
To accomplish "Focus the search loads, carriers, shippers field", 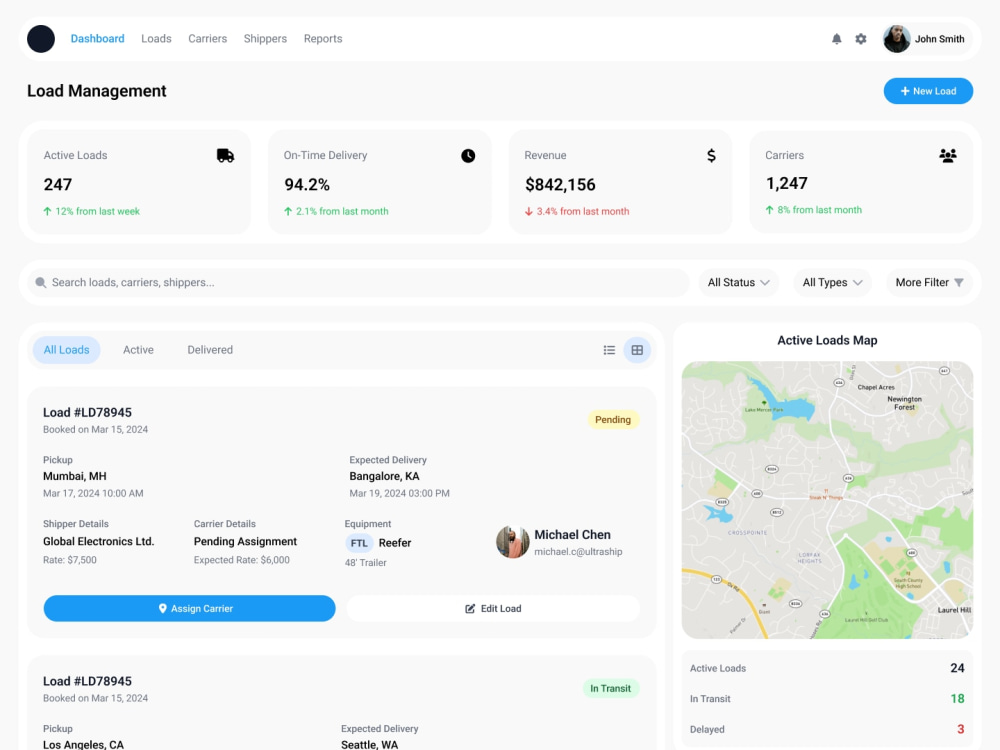I will [358, 283].
